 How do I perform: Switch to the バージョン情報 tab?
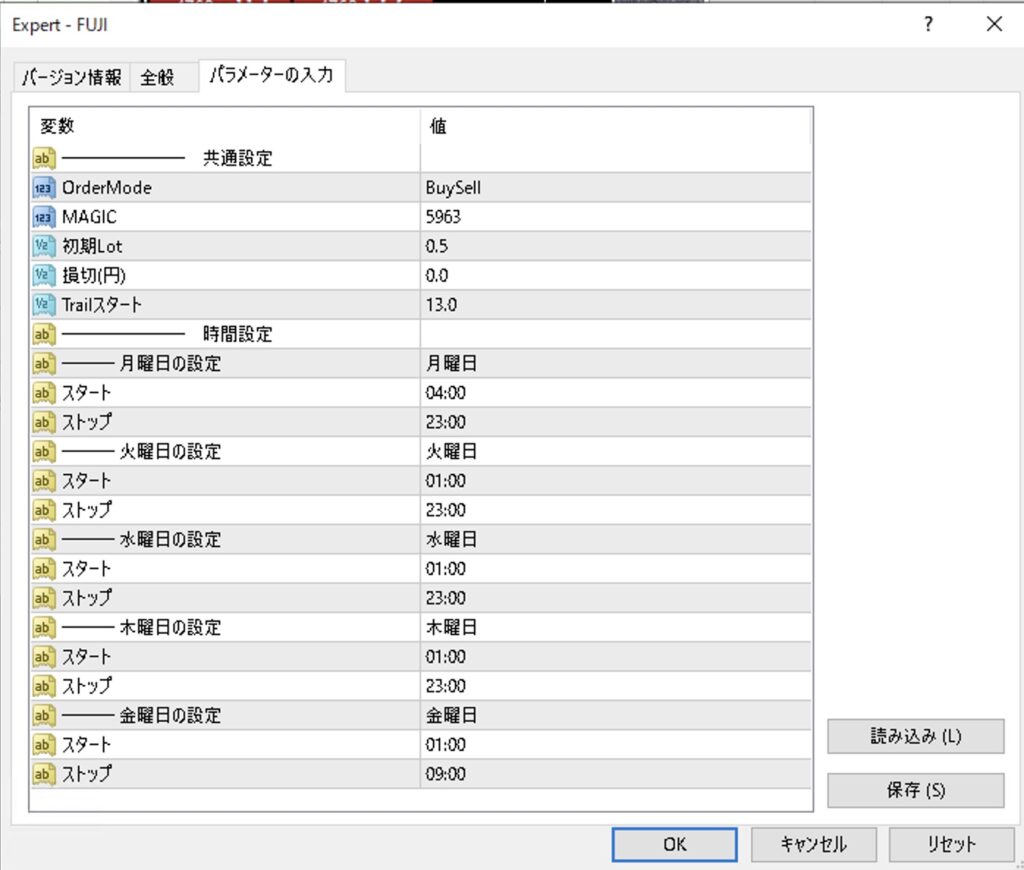(x=72, y=78)
